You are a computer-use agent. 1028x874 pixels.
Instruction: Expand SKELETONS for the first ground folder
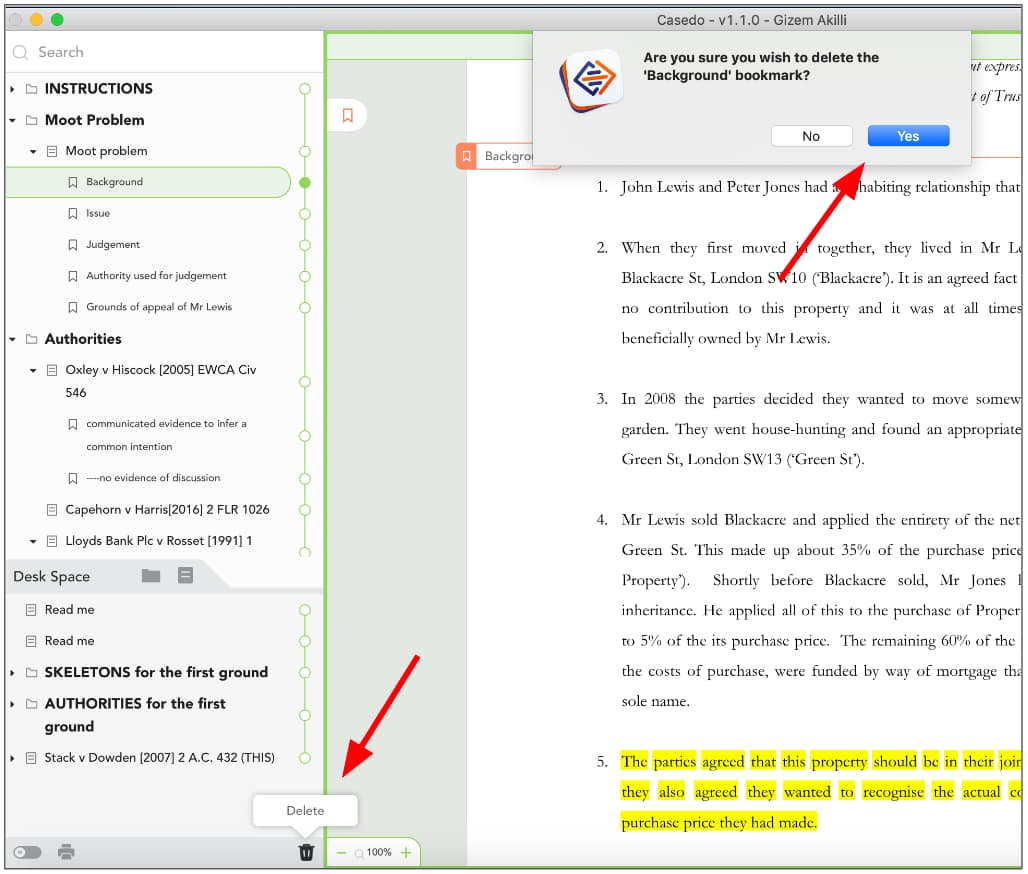click(12, 673)
